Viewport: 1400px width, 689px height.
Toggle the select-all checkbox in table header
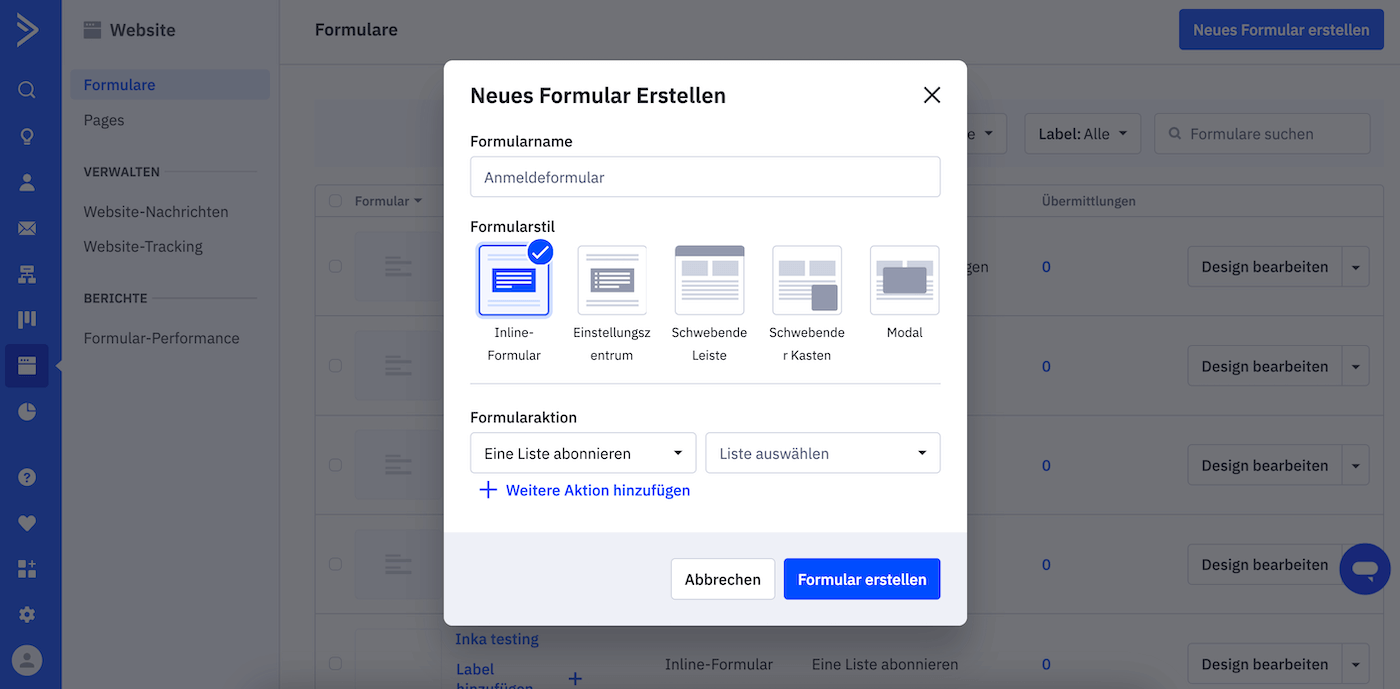pyautogui.click(x=335, y=201)
